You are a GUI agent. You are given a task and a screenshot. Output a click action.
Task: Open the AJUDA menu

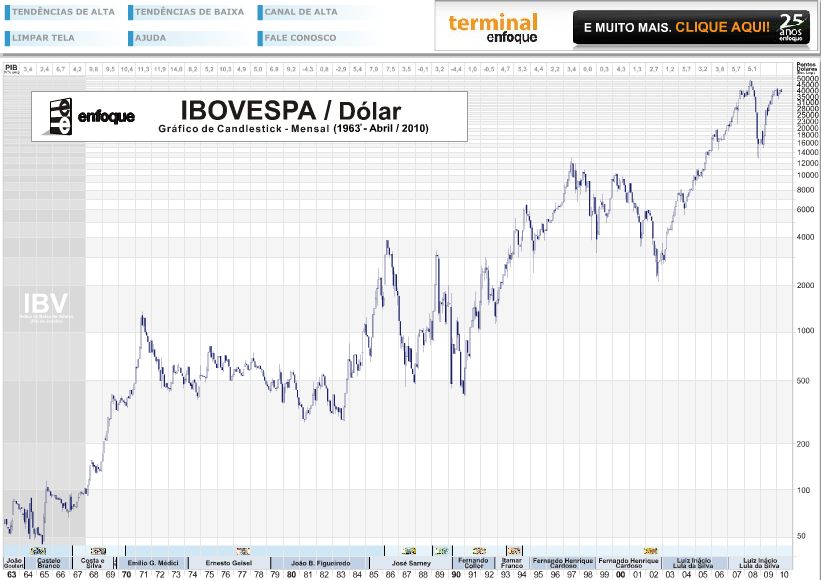150,37
